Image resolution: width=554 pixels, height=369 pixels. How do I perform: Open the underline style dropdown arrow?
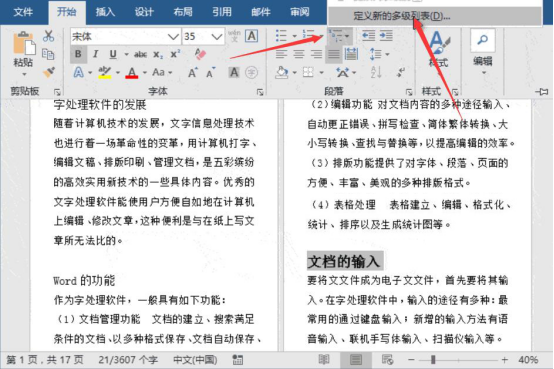[126, 54]
